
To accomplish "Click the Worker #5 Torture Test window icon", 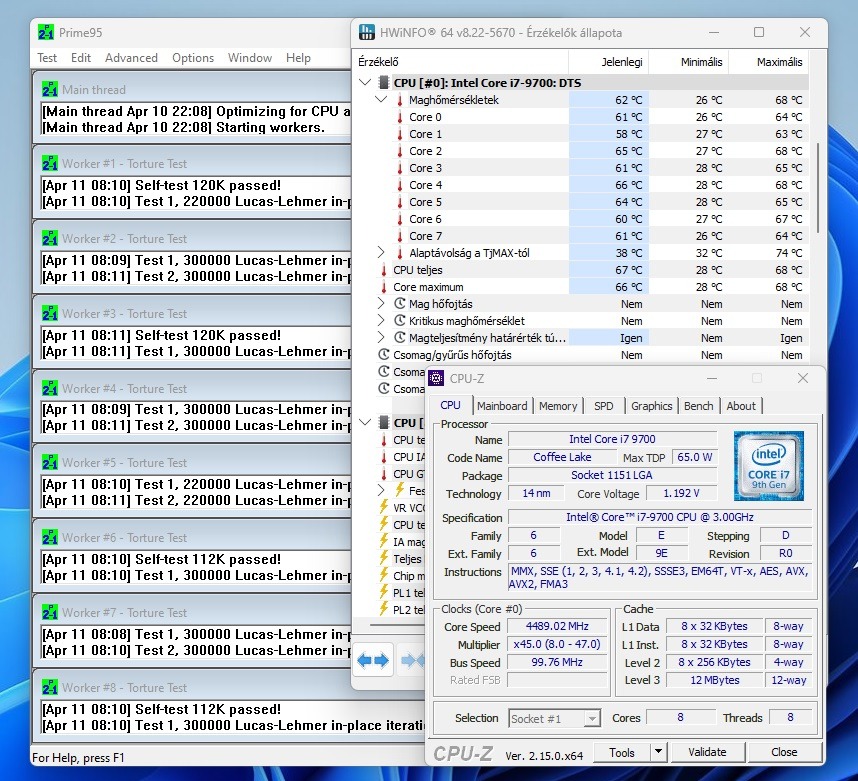I will [x=49, y=462].
